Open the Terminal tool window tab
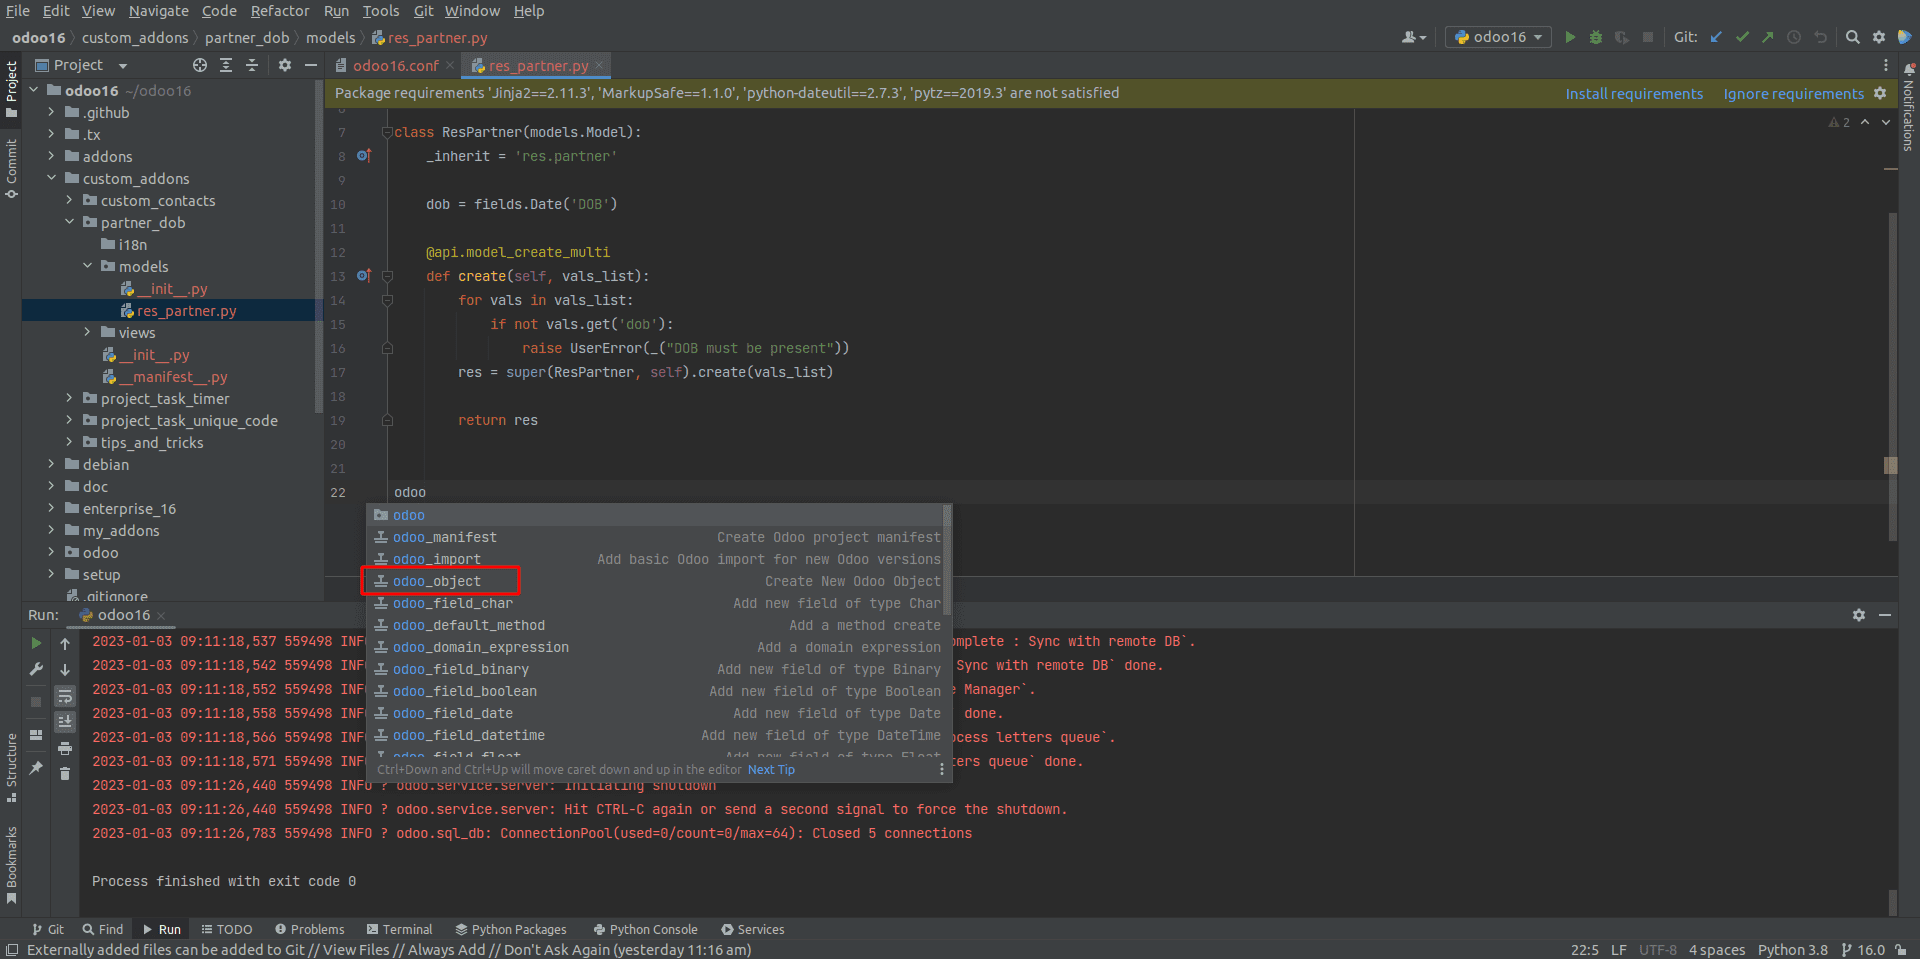Viewport: 1920px width, 959px height. tap(399, 929)
